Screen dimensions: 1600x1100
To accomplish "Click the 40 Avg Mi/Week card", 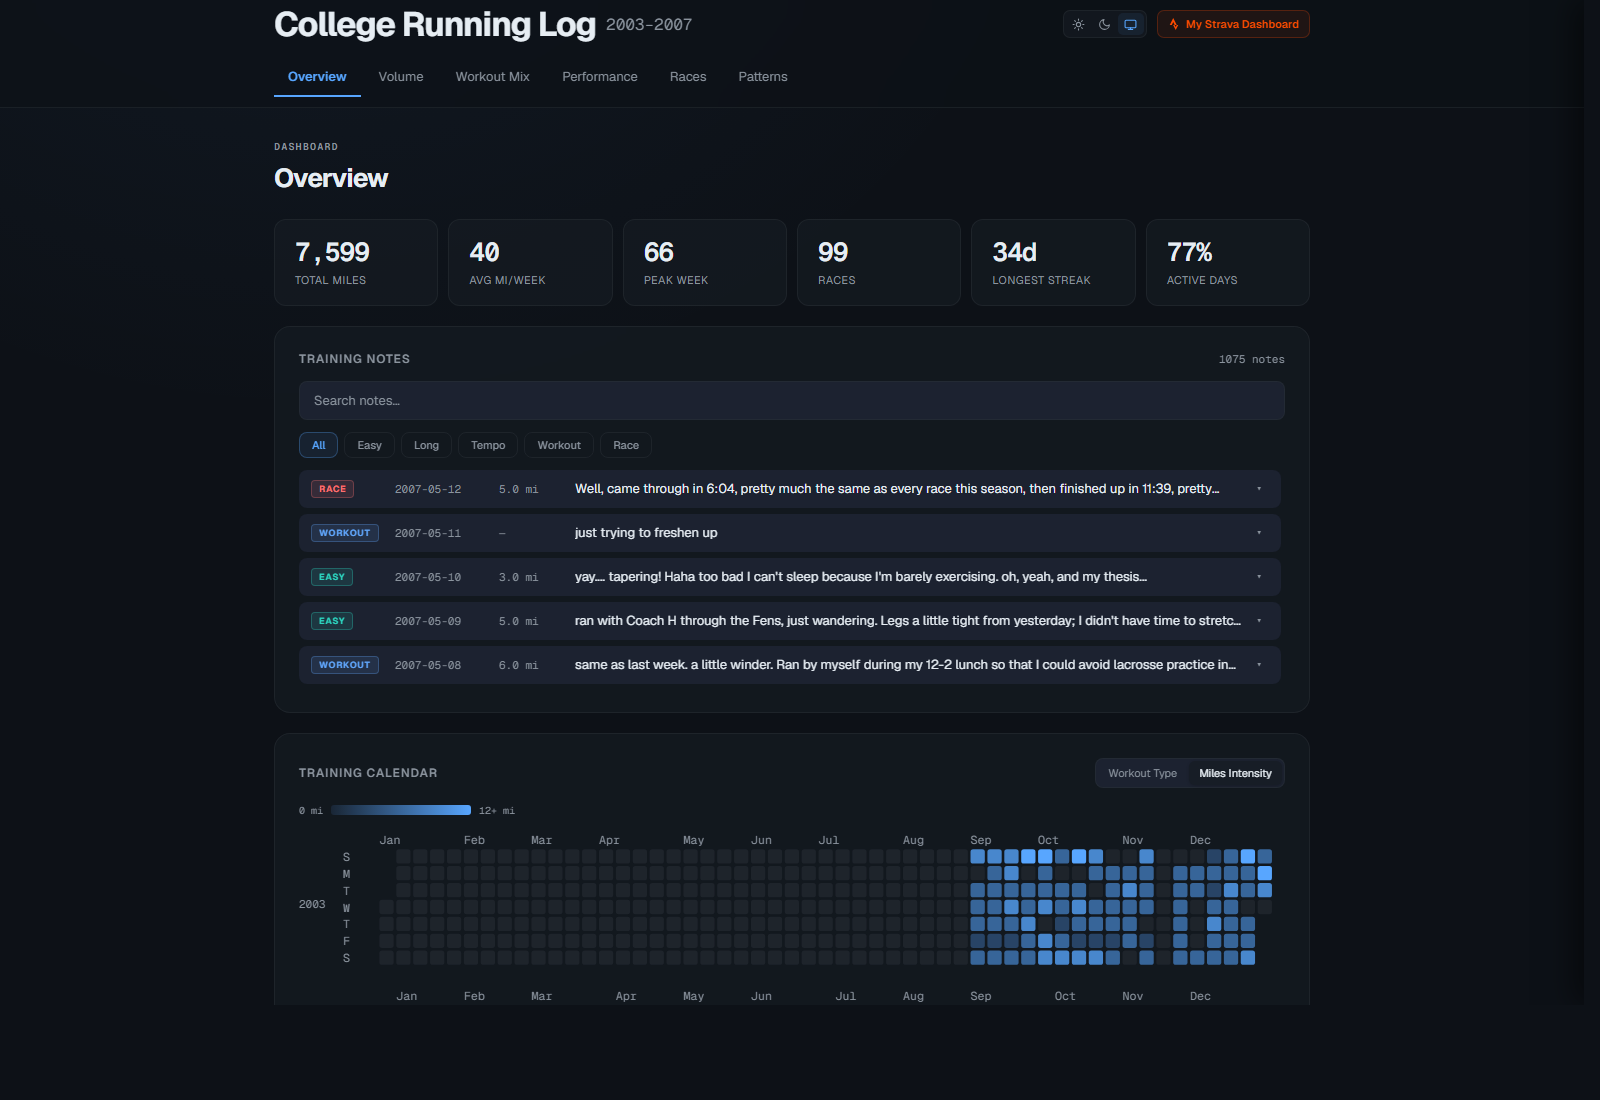I will pos(530,262).
